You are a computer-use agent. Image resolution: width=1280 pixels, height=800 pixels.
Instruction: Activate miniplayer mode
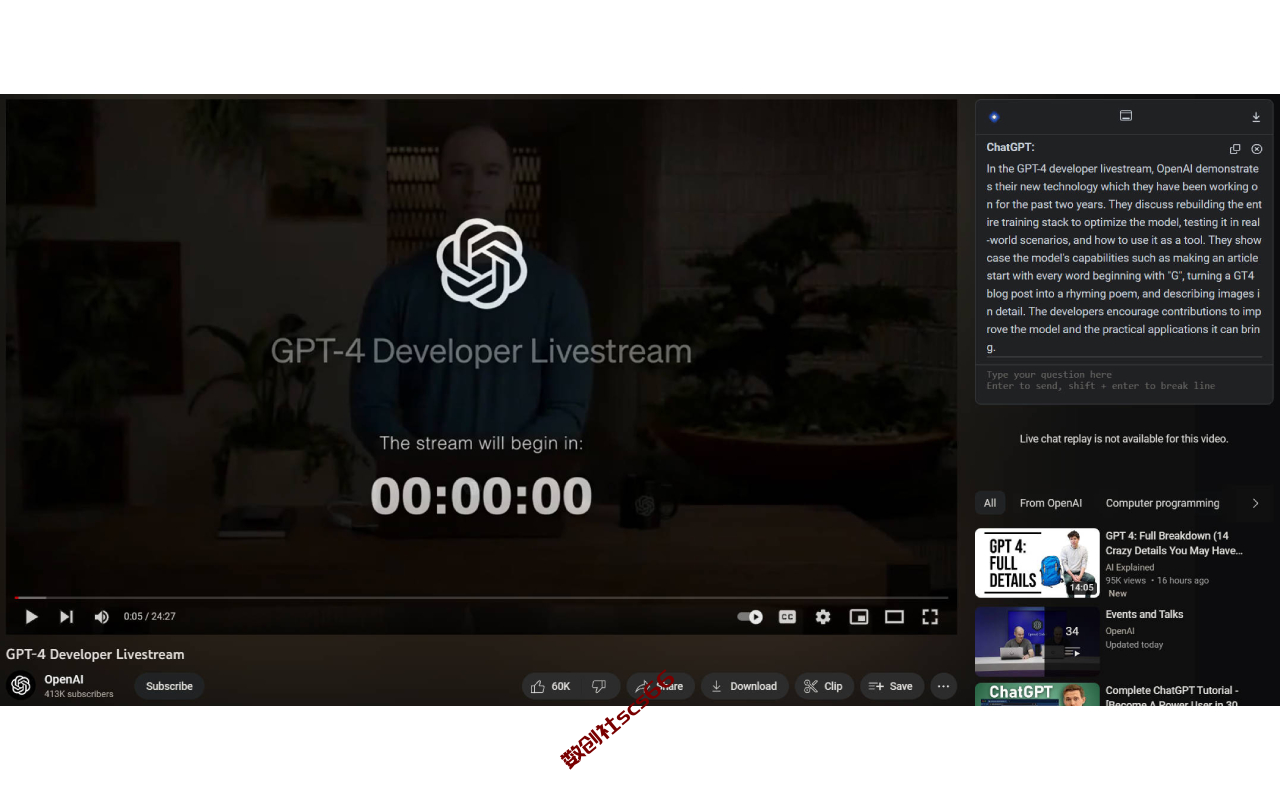859,617
